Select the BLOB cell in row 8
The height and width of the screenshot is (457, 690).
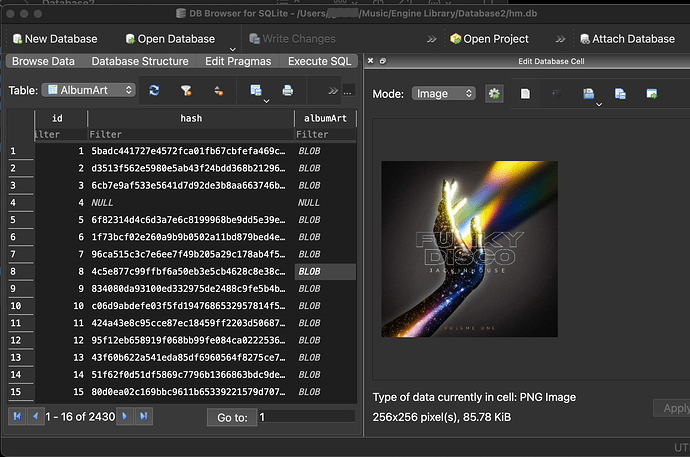[x=325, y=271]
